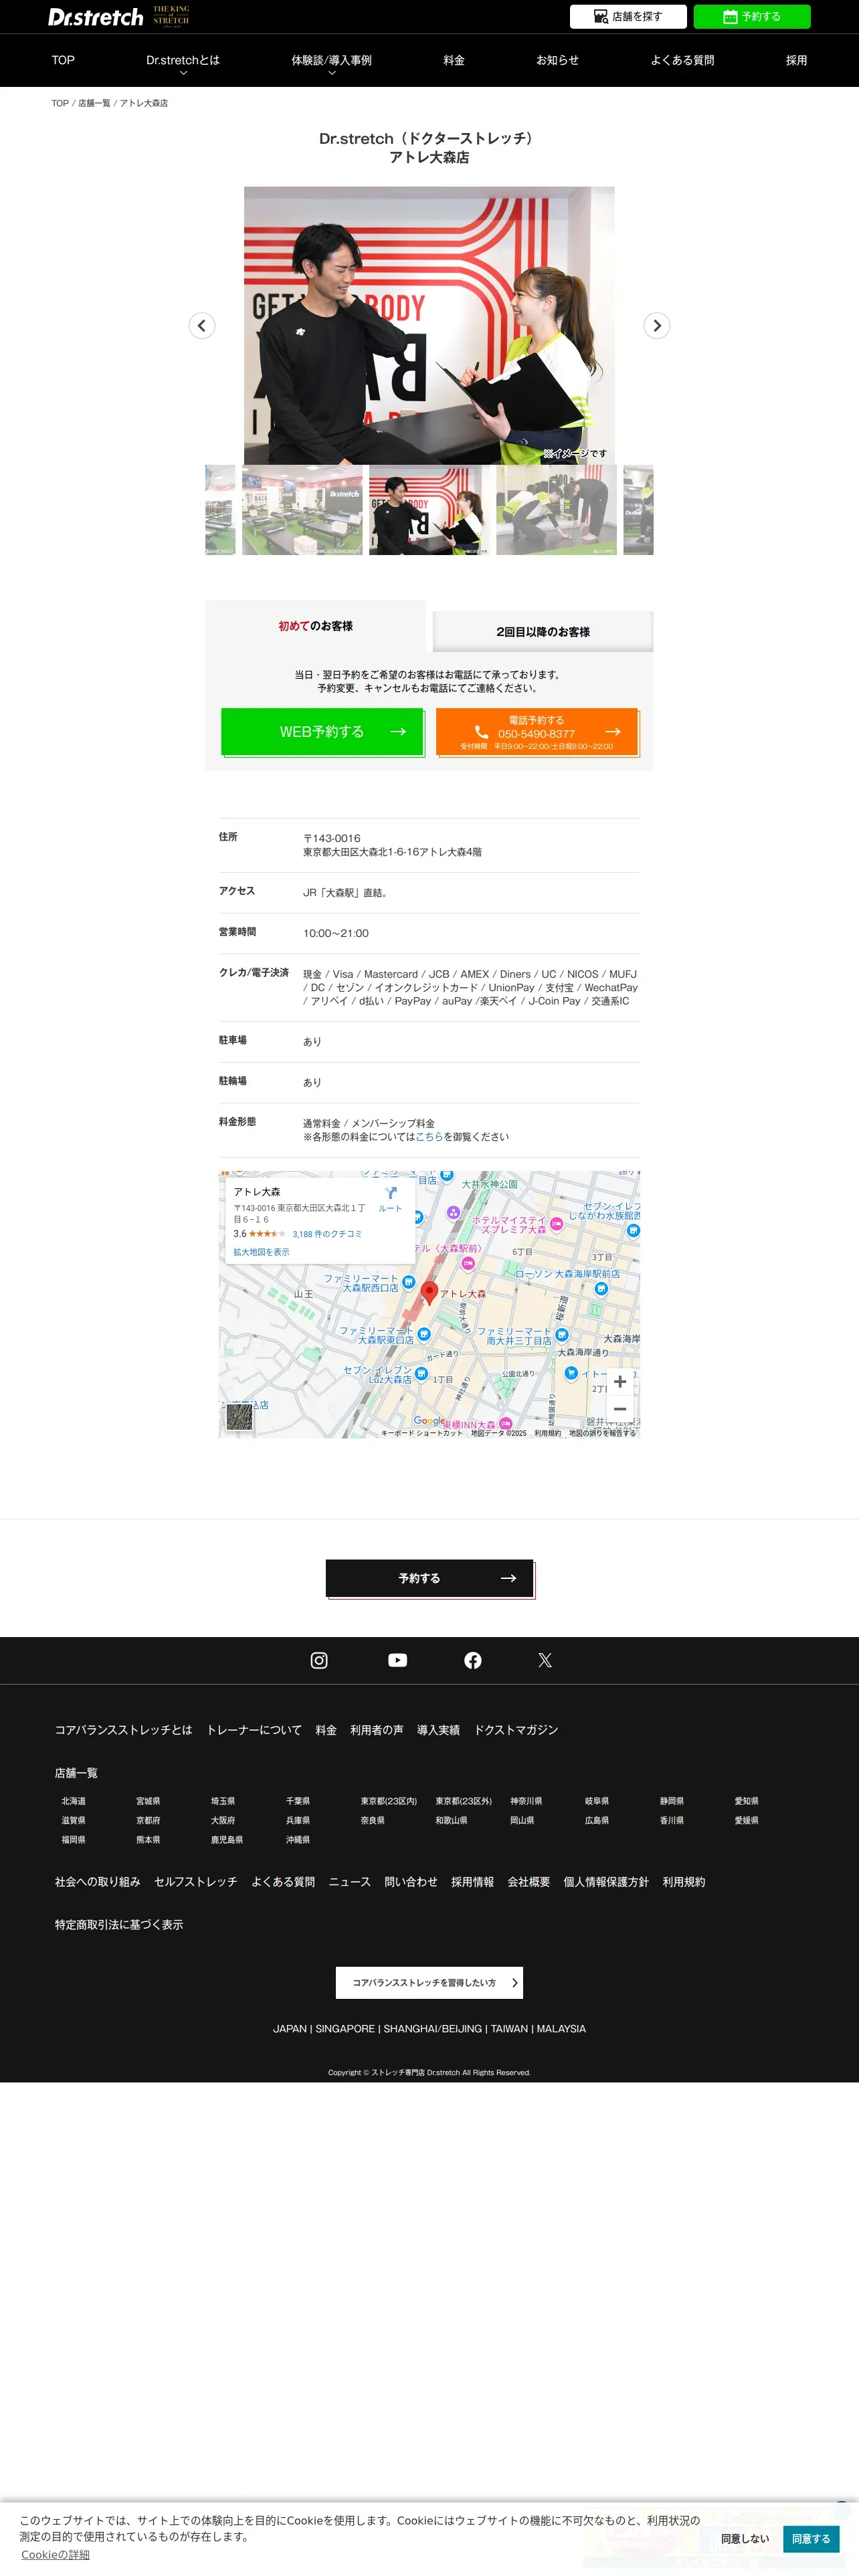Click the green WEB予約する button
Screen dimensions: 859x2576
pos(323,732)
